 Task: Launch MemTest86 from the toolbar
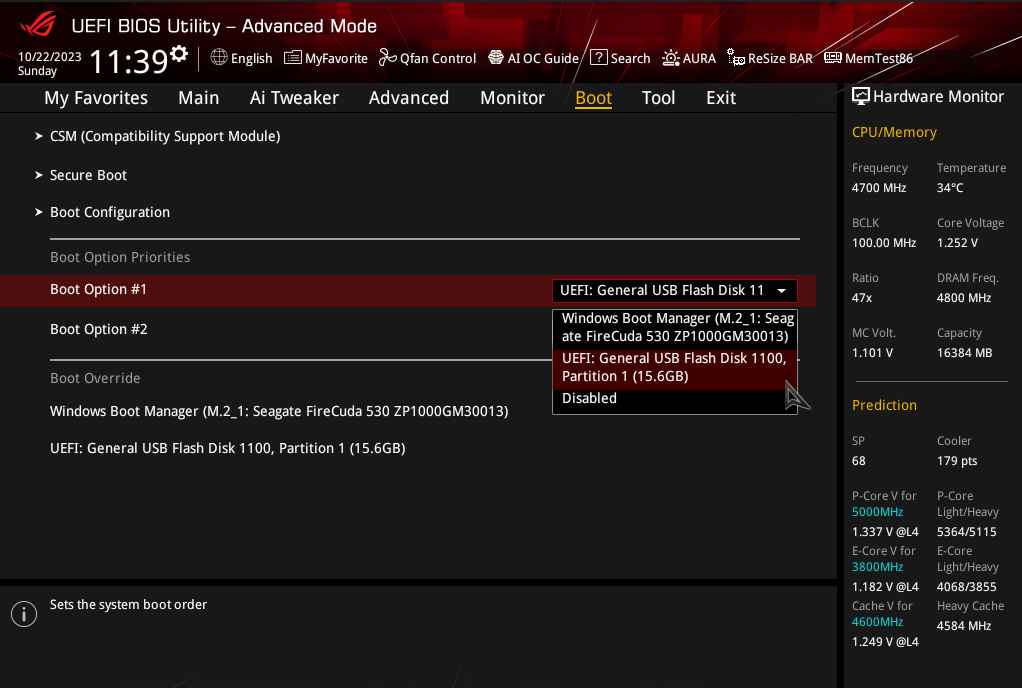click(868, 58)
